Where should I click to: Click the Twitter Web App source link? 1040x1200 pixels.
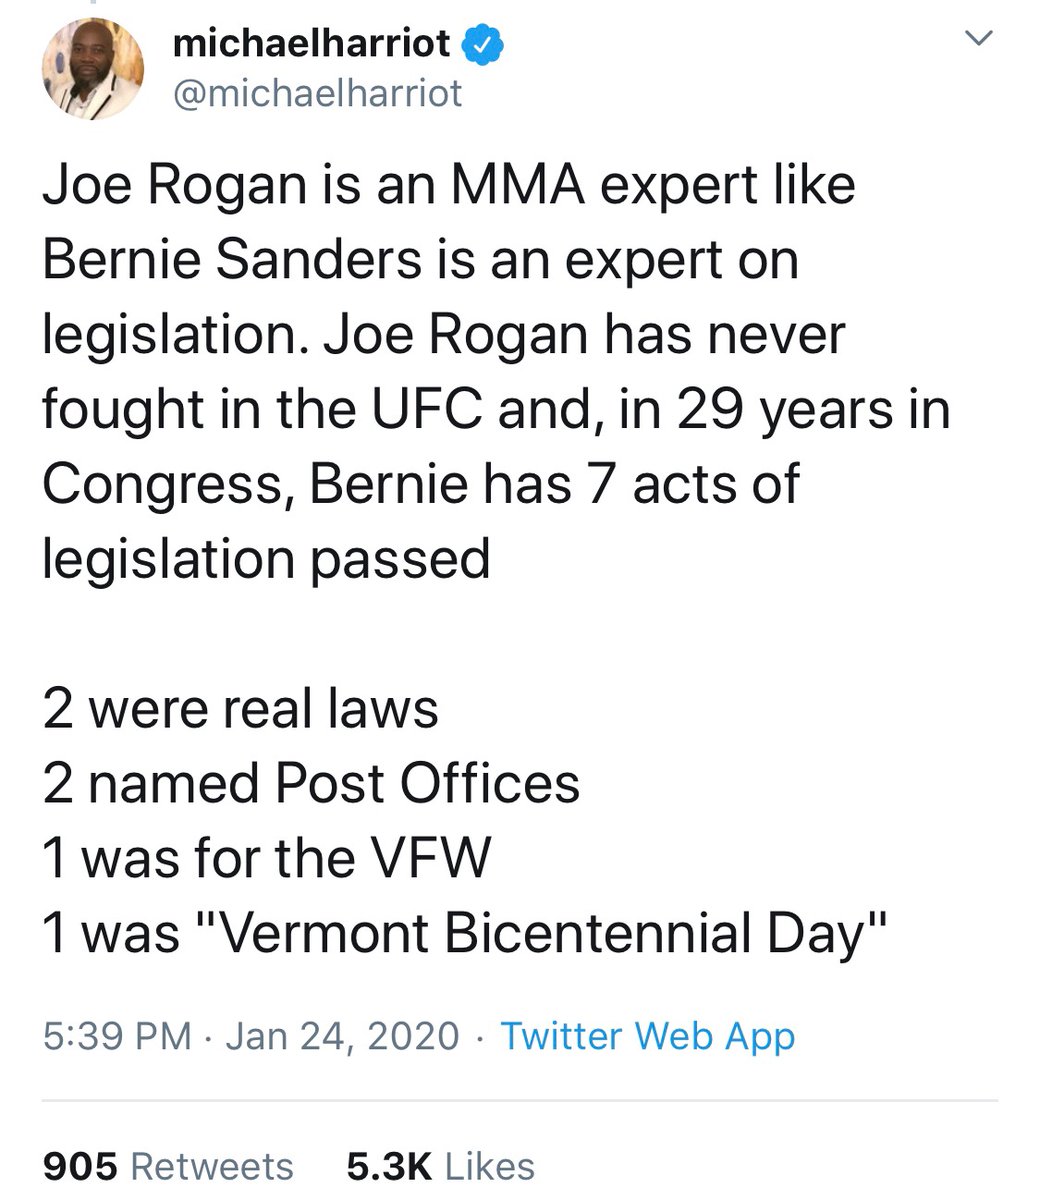point(647,1035)
